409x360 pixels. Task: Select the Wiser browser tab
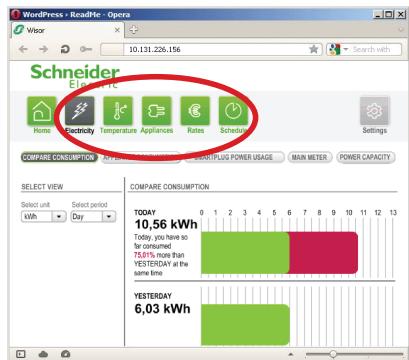pyautogui.click(x=68, y=30)
